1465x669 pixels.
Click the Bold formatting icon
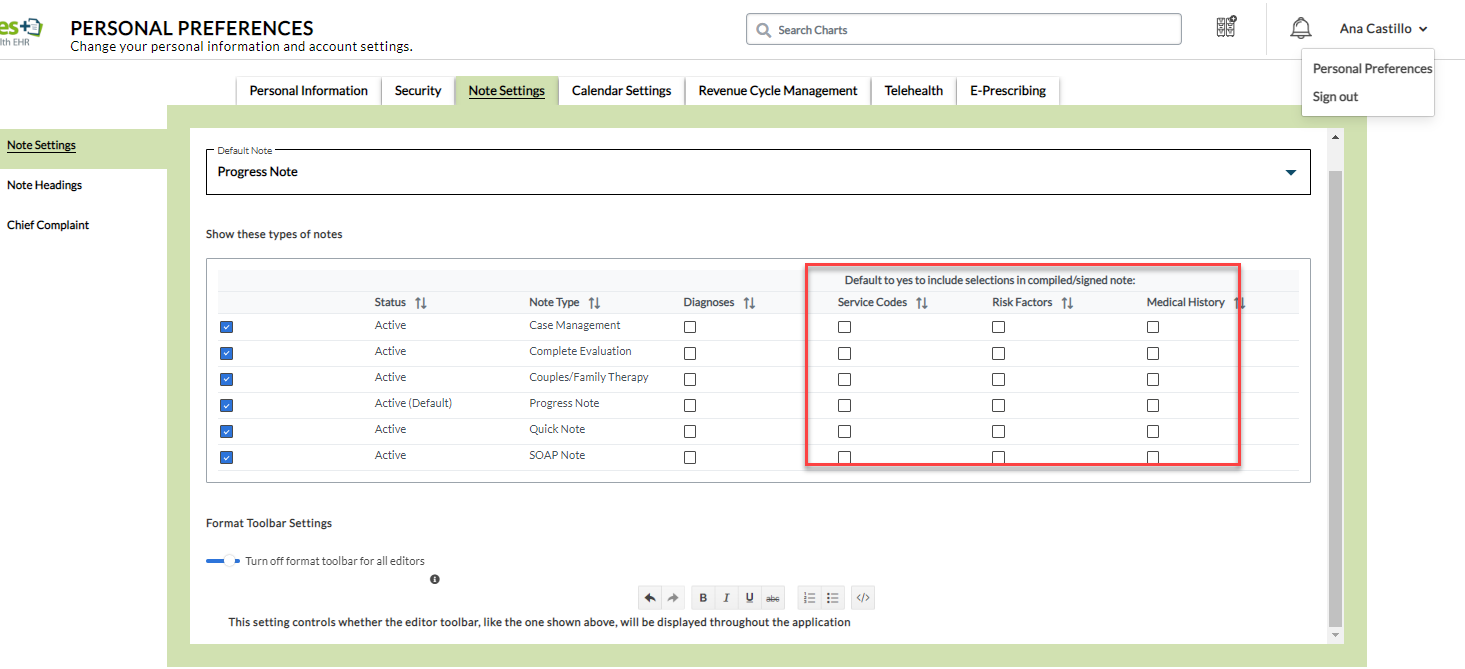(703, 598)
